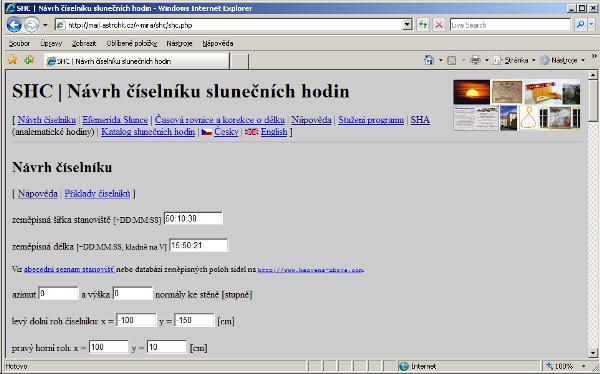Open the Soubor menu
This screenshot has width=600, height=374.
pyautogui.click(x=20, y=44)
